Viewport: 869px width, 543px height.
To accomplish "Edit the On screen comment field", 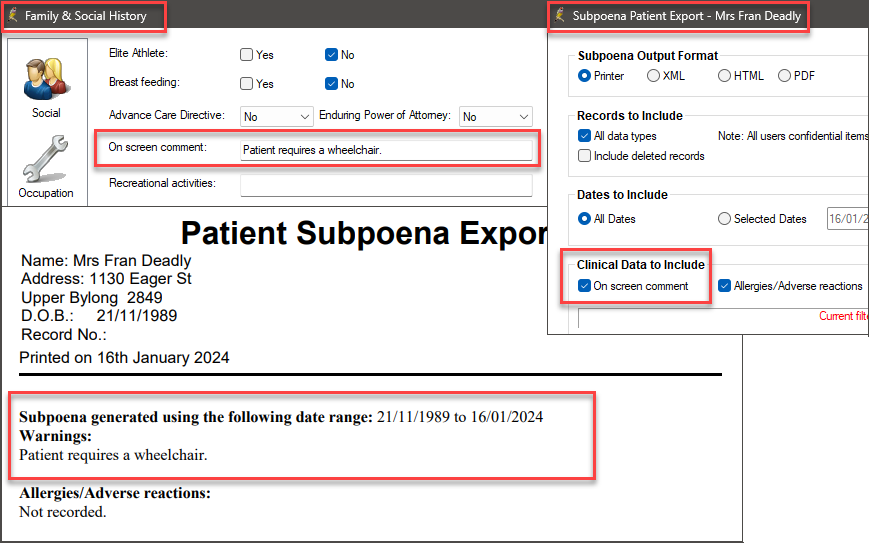I will (386, 150).
